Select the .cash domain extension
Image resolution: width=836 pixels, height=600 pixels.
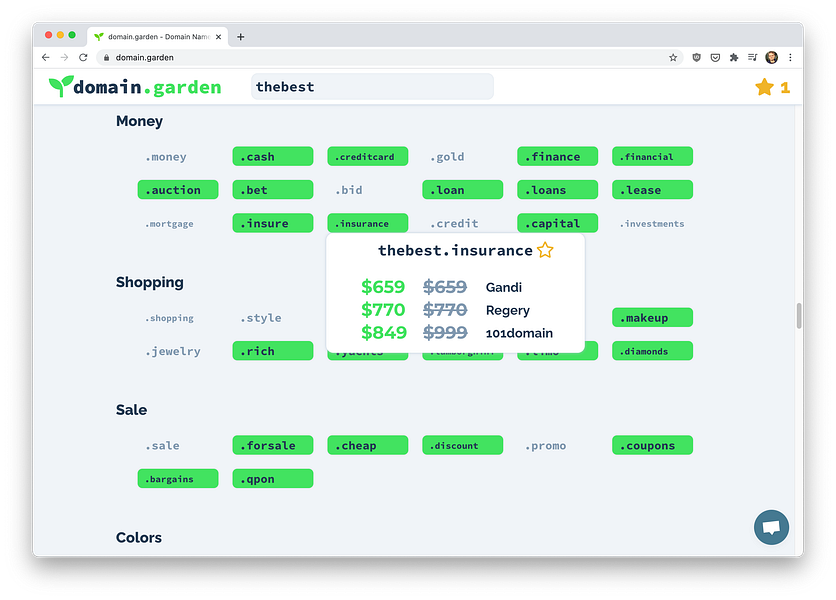click(272, 156)
